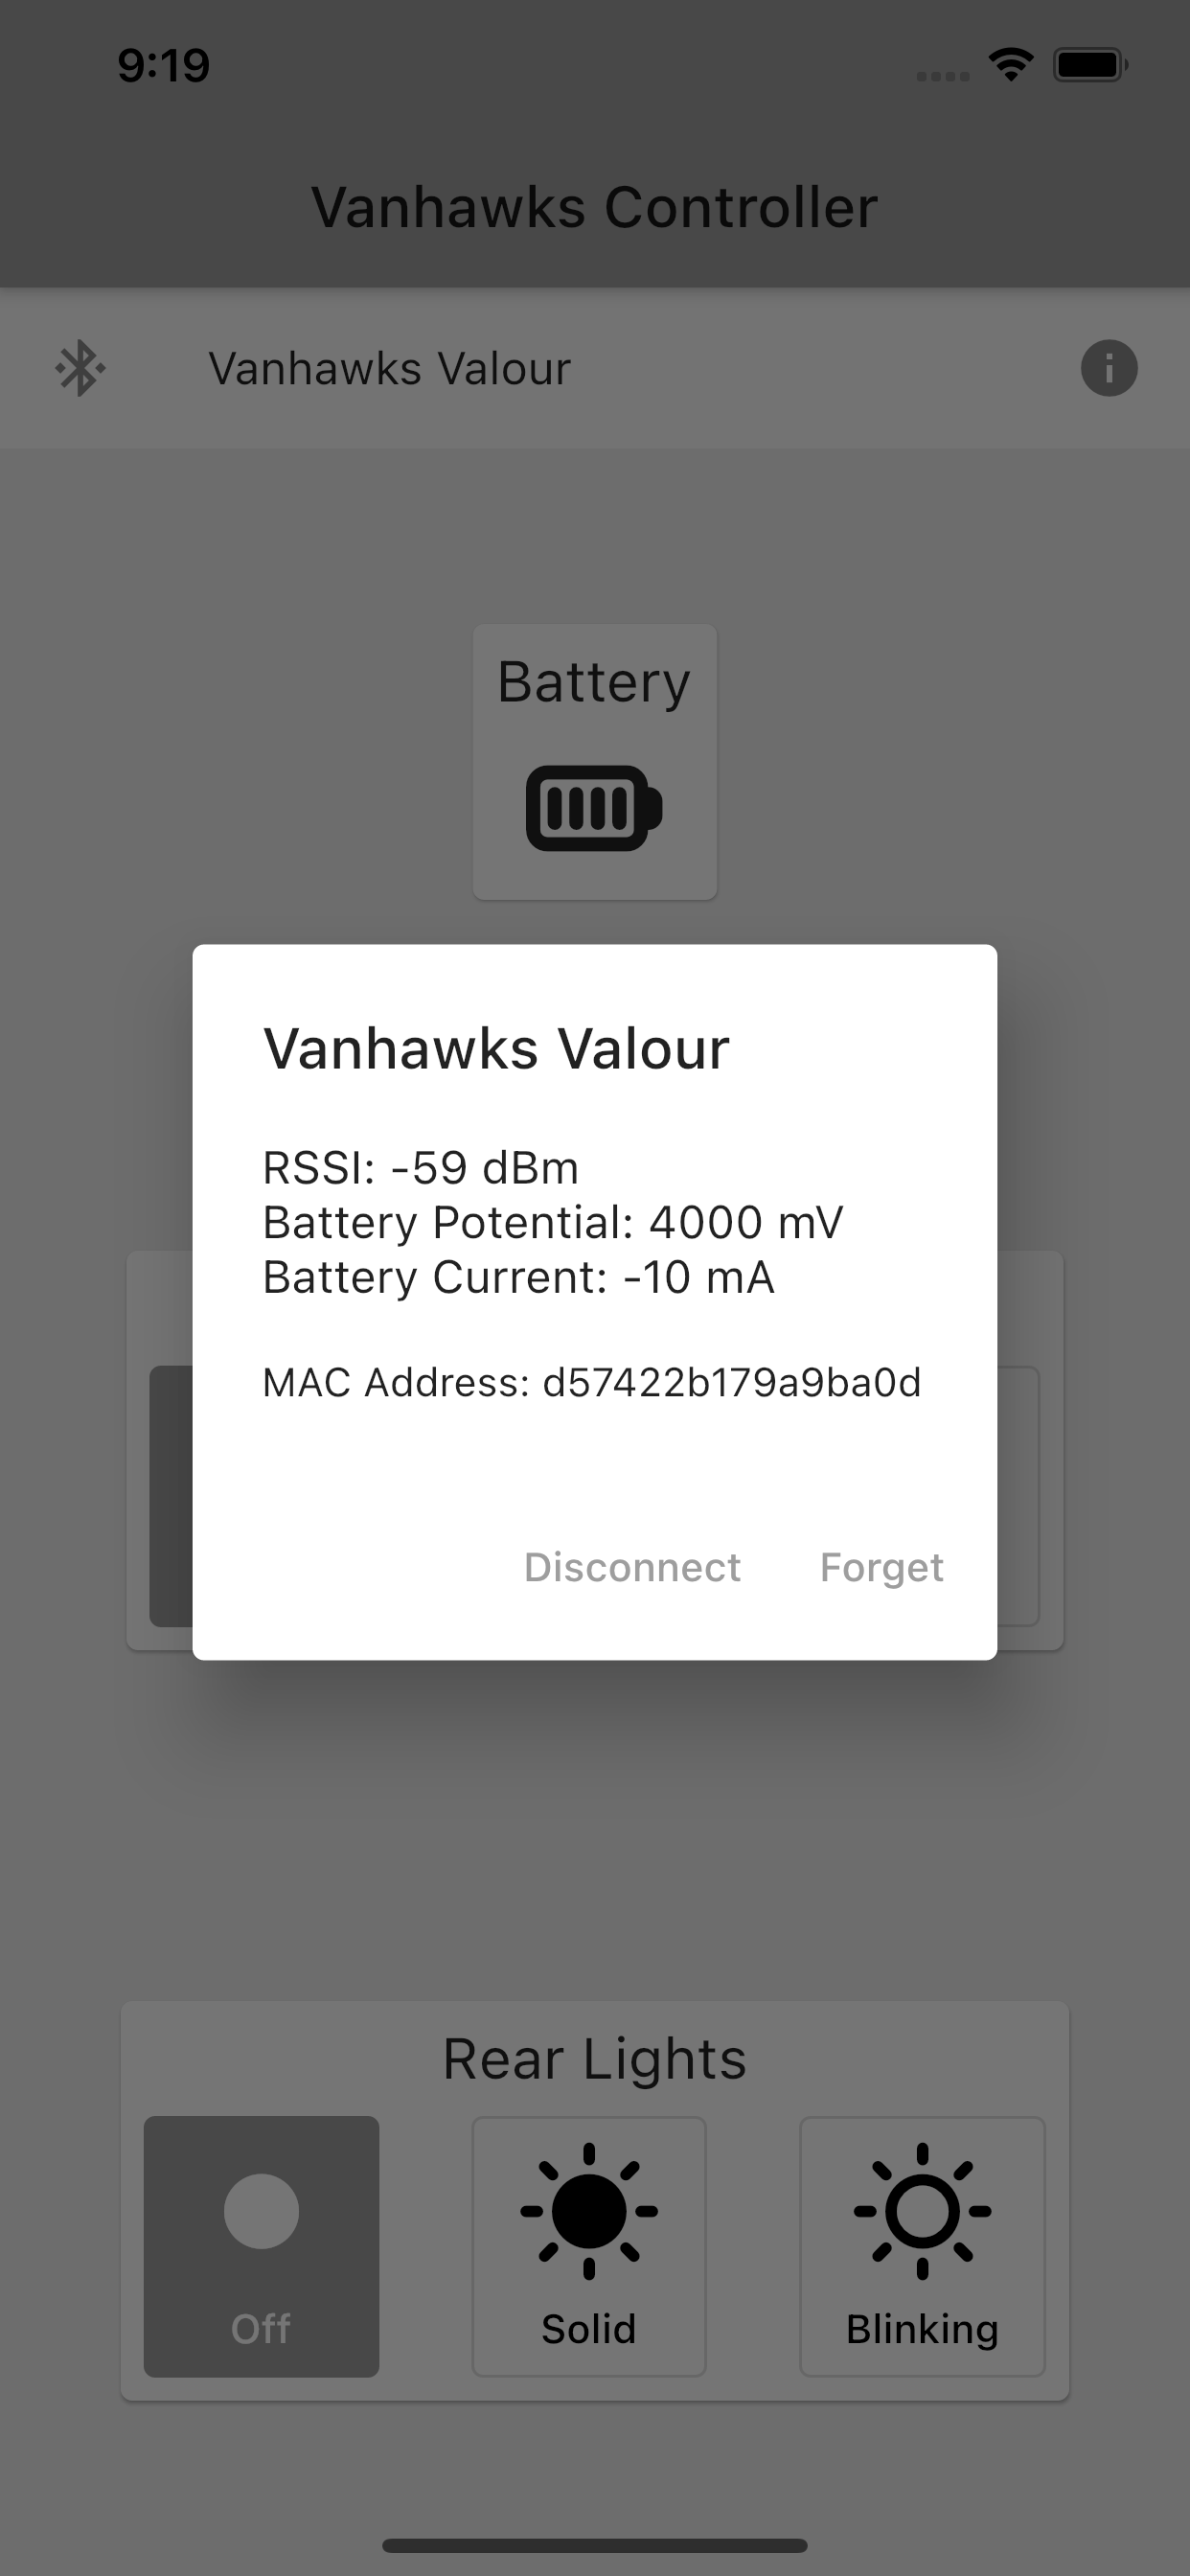Tap the home indicator bar
The width and height of the screenshot is (1190, 2576).
pyautogui.click(x=595, y=2545)
